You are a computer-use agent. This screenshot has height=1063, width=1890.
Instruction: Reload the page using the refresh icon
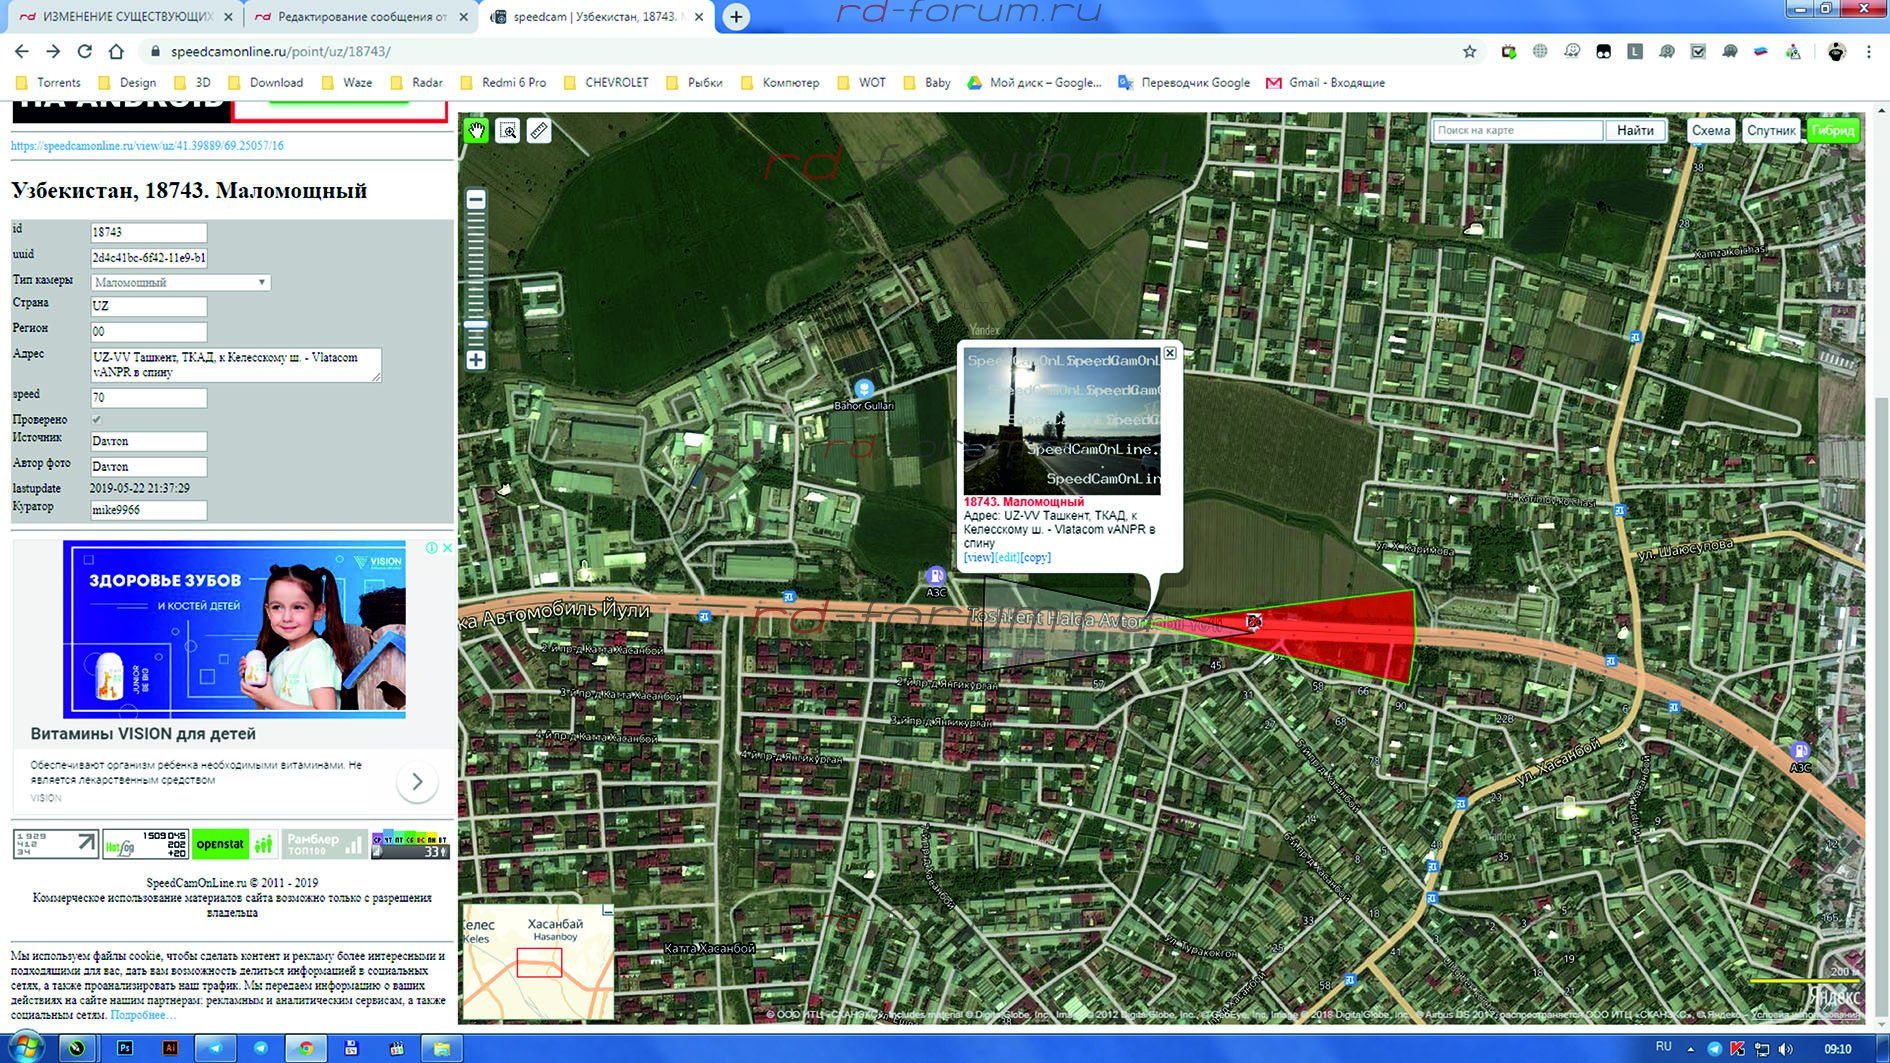[85, 51]
